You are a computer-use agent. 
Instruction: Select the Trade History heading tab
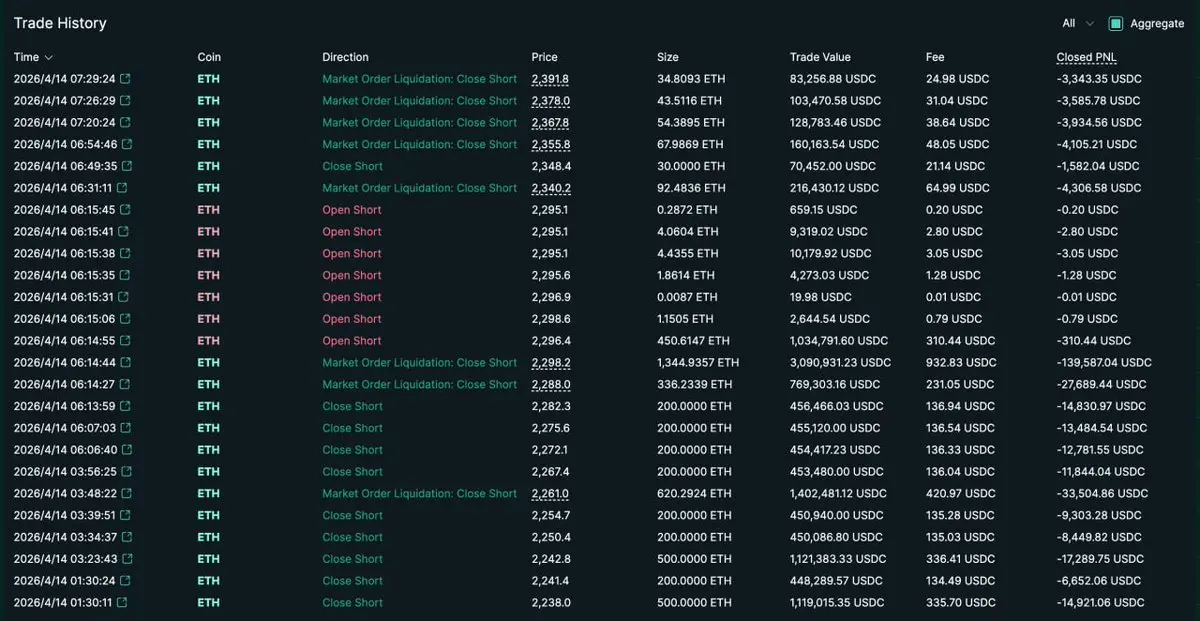pyautogui.click(x=60, y=23)
